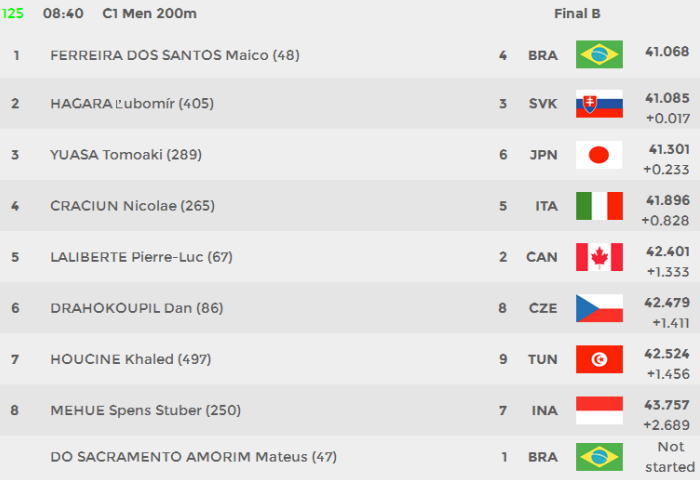Viewport: 700px width, 480px height.
Task: Select YUASA Tomoaki row name
Action: click(126, 155)
